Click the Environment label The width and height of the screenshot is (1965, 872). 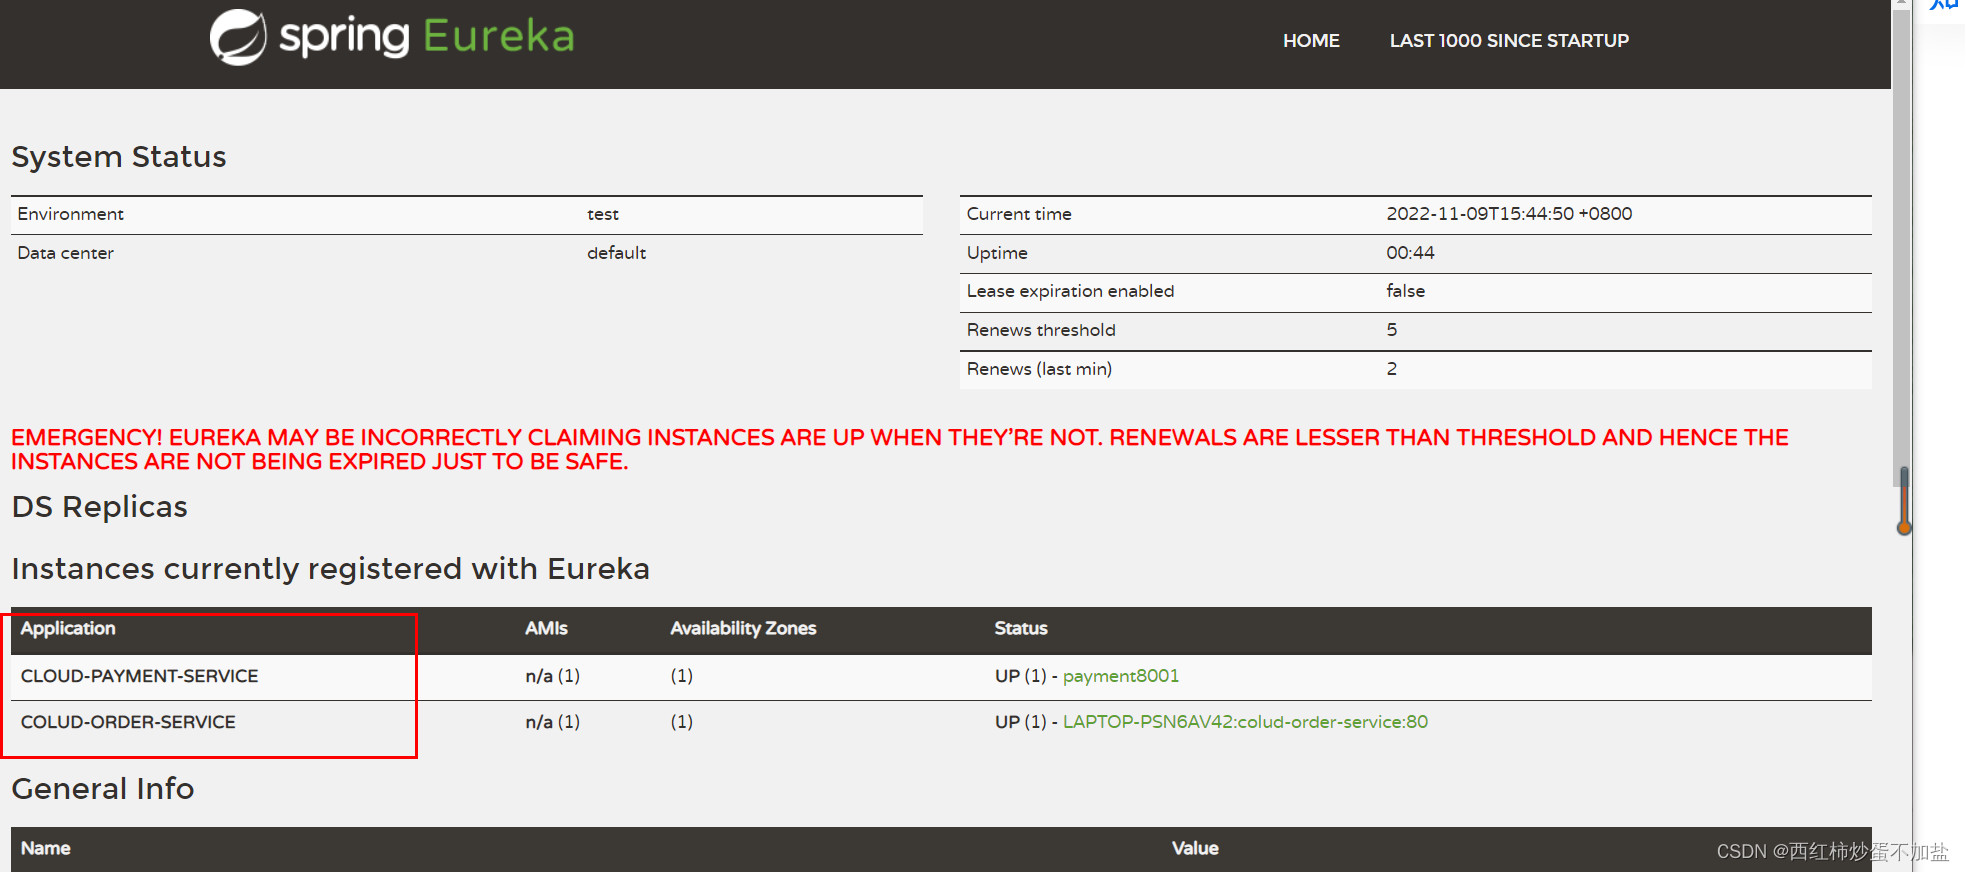70,214
